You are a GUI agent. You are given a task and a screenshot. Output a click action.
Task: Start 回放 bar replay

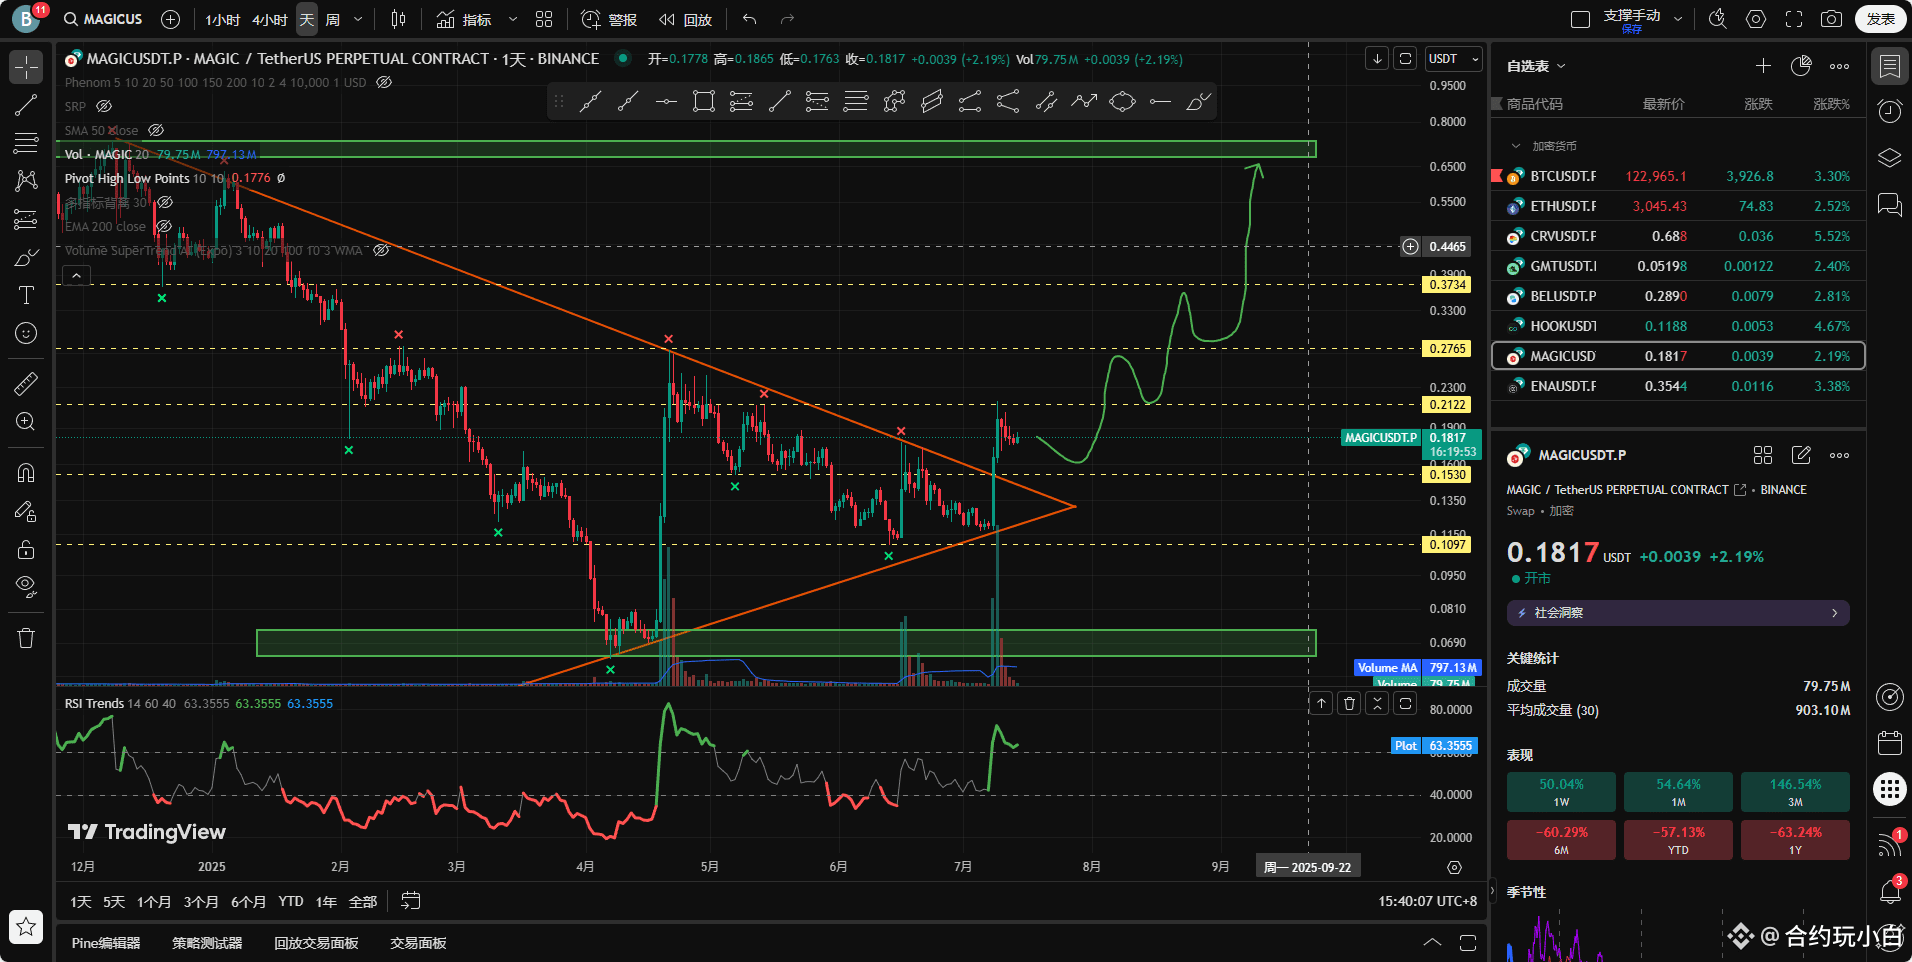pos(685,19)
